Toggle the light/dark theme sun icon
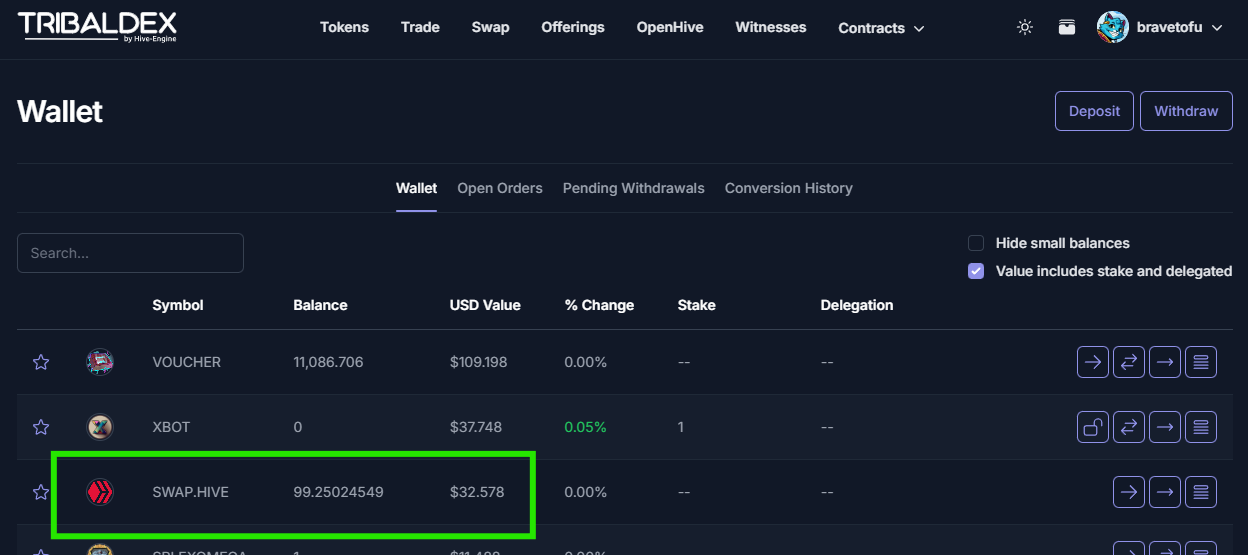The image size is (1248, 555). [x=1025, y=27]
